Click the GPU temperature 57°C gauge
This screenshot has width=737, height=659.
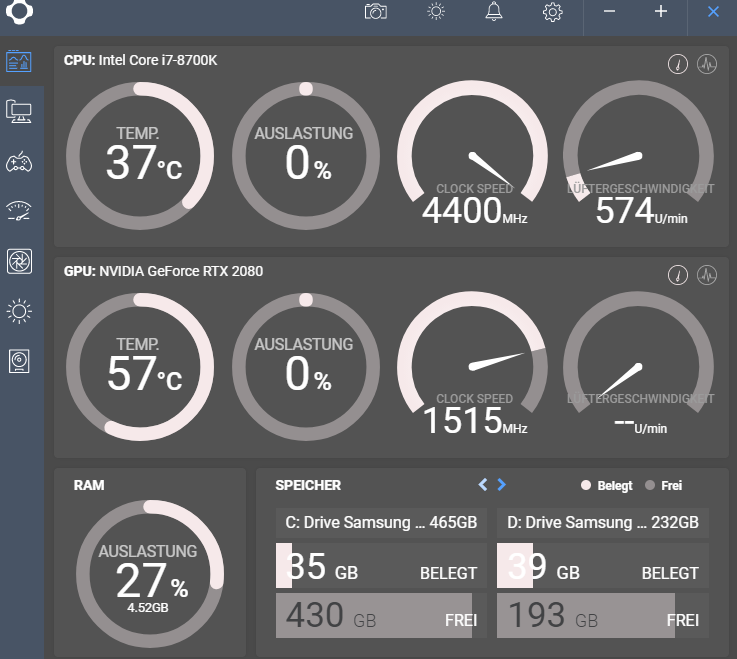[140, 367]
